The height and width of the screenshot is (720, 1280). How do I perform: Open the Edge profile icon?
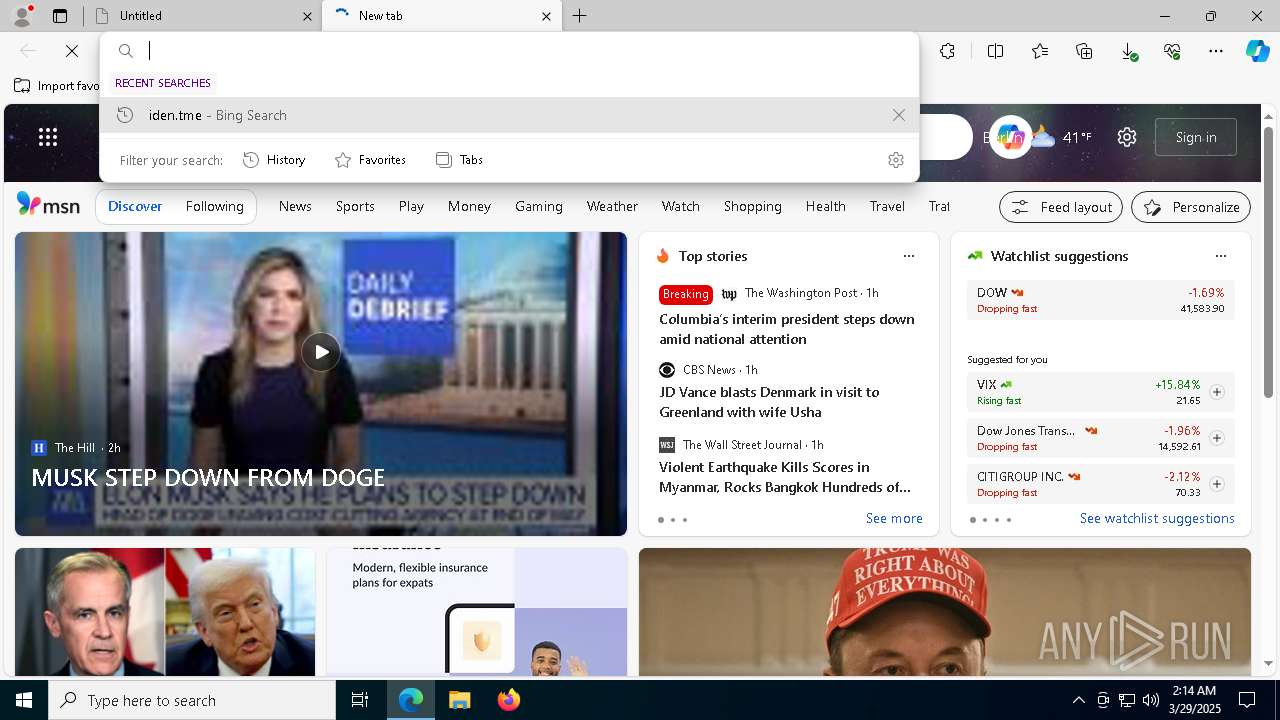21,15
